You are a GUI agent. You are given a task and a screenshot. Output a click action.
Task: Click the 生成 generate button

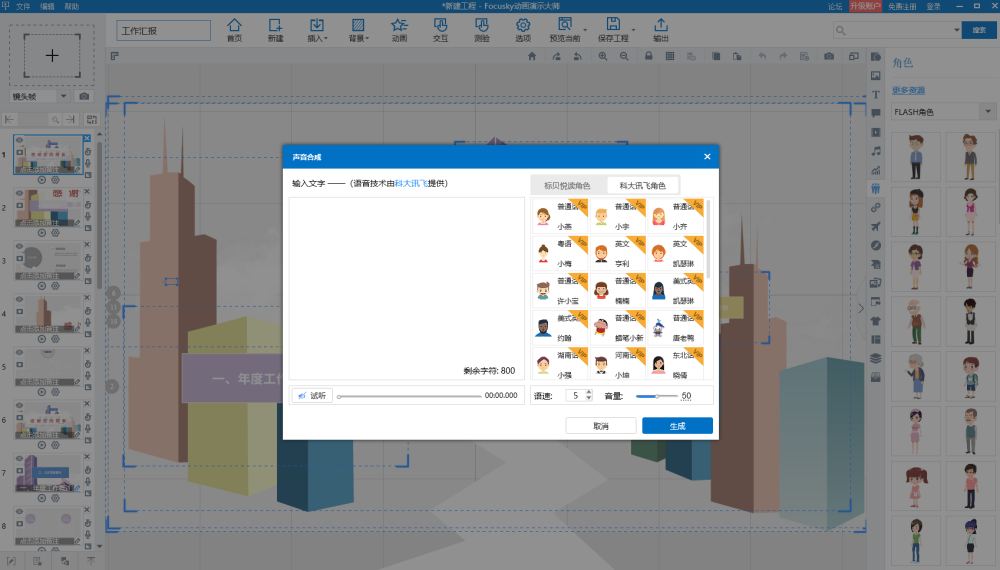(x=677, y=426)
